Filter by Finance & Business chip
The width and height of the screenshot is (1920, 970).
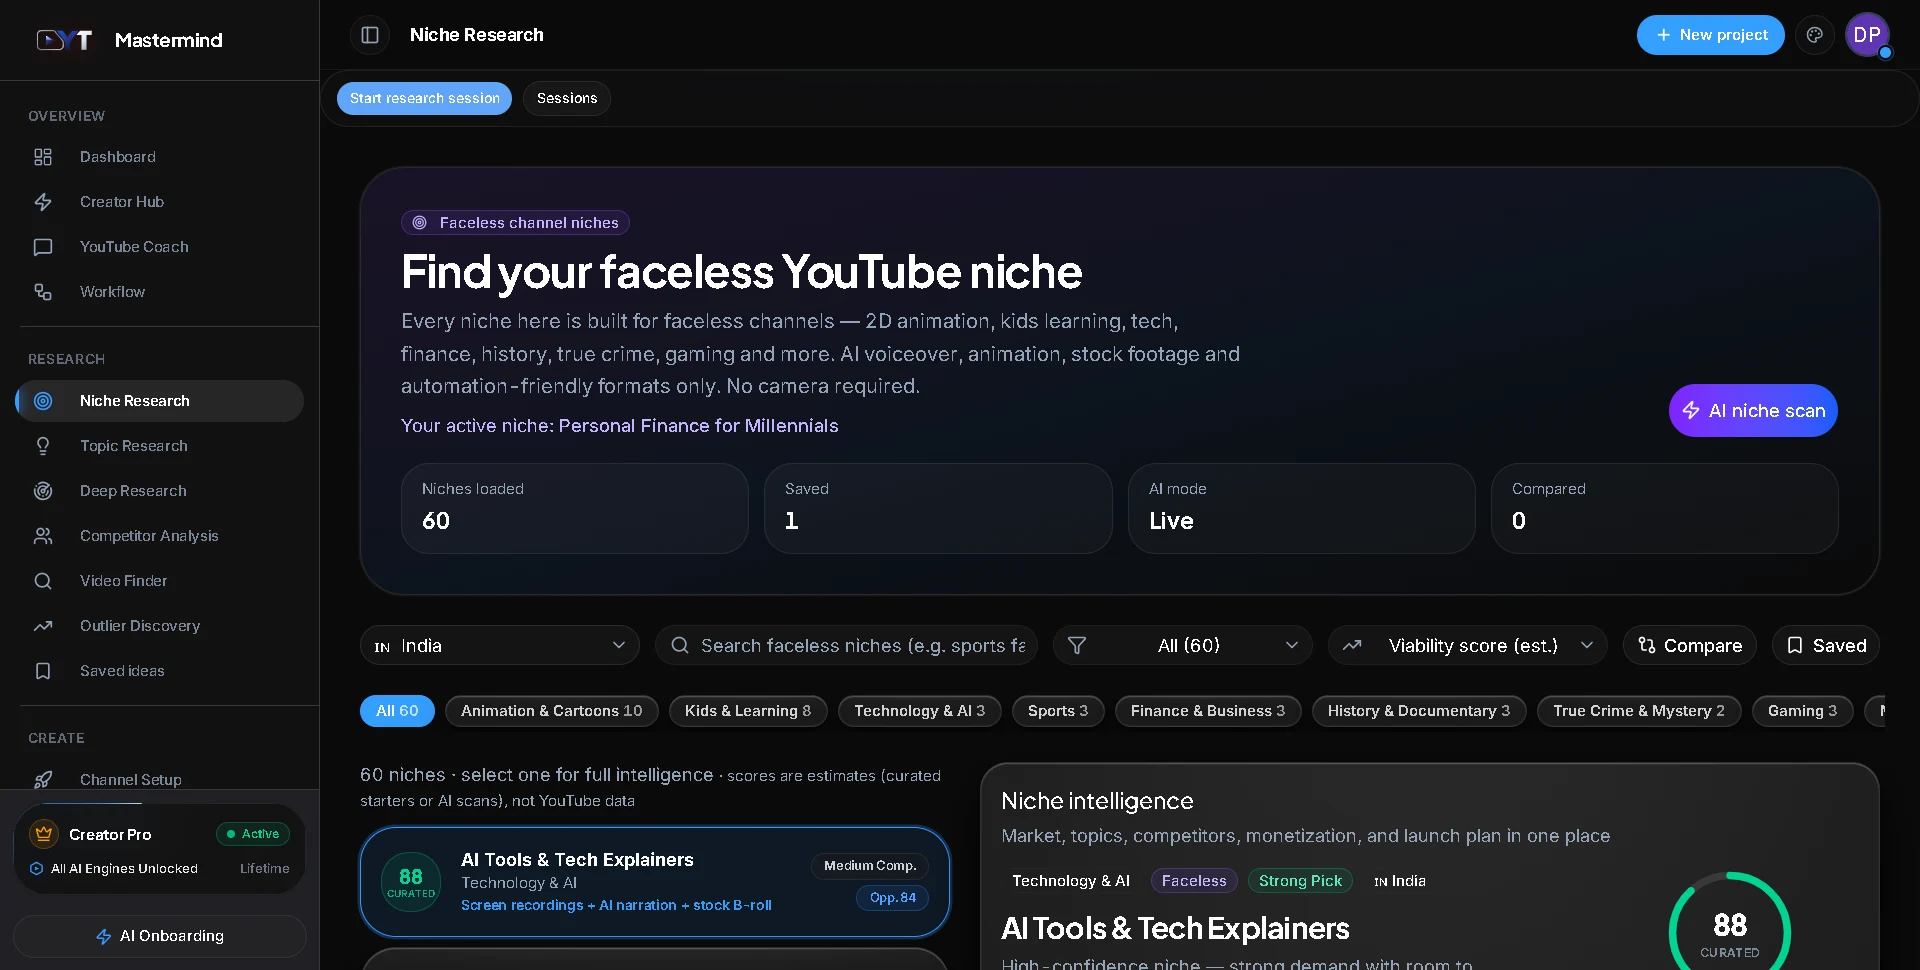[1208, 711]
